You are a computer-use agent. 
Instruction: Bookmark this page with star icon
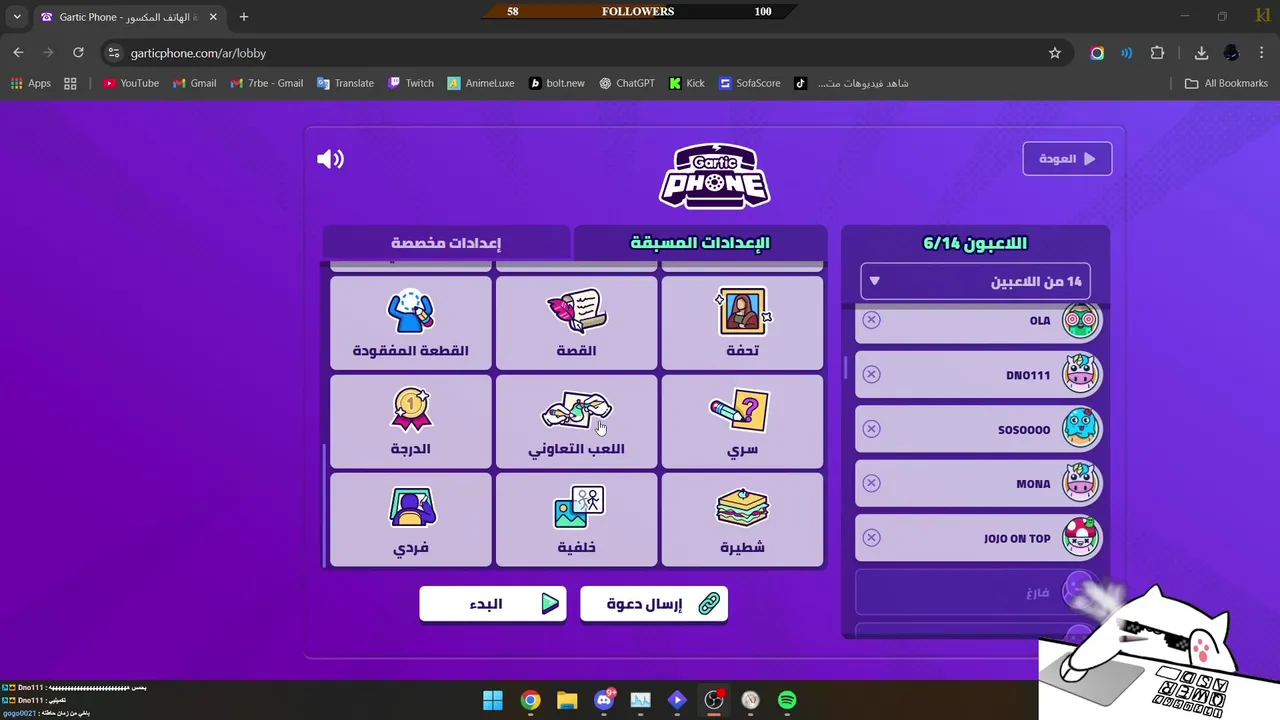(1054, 53)
